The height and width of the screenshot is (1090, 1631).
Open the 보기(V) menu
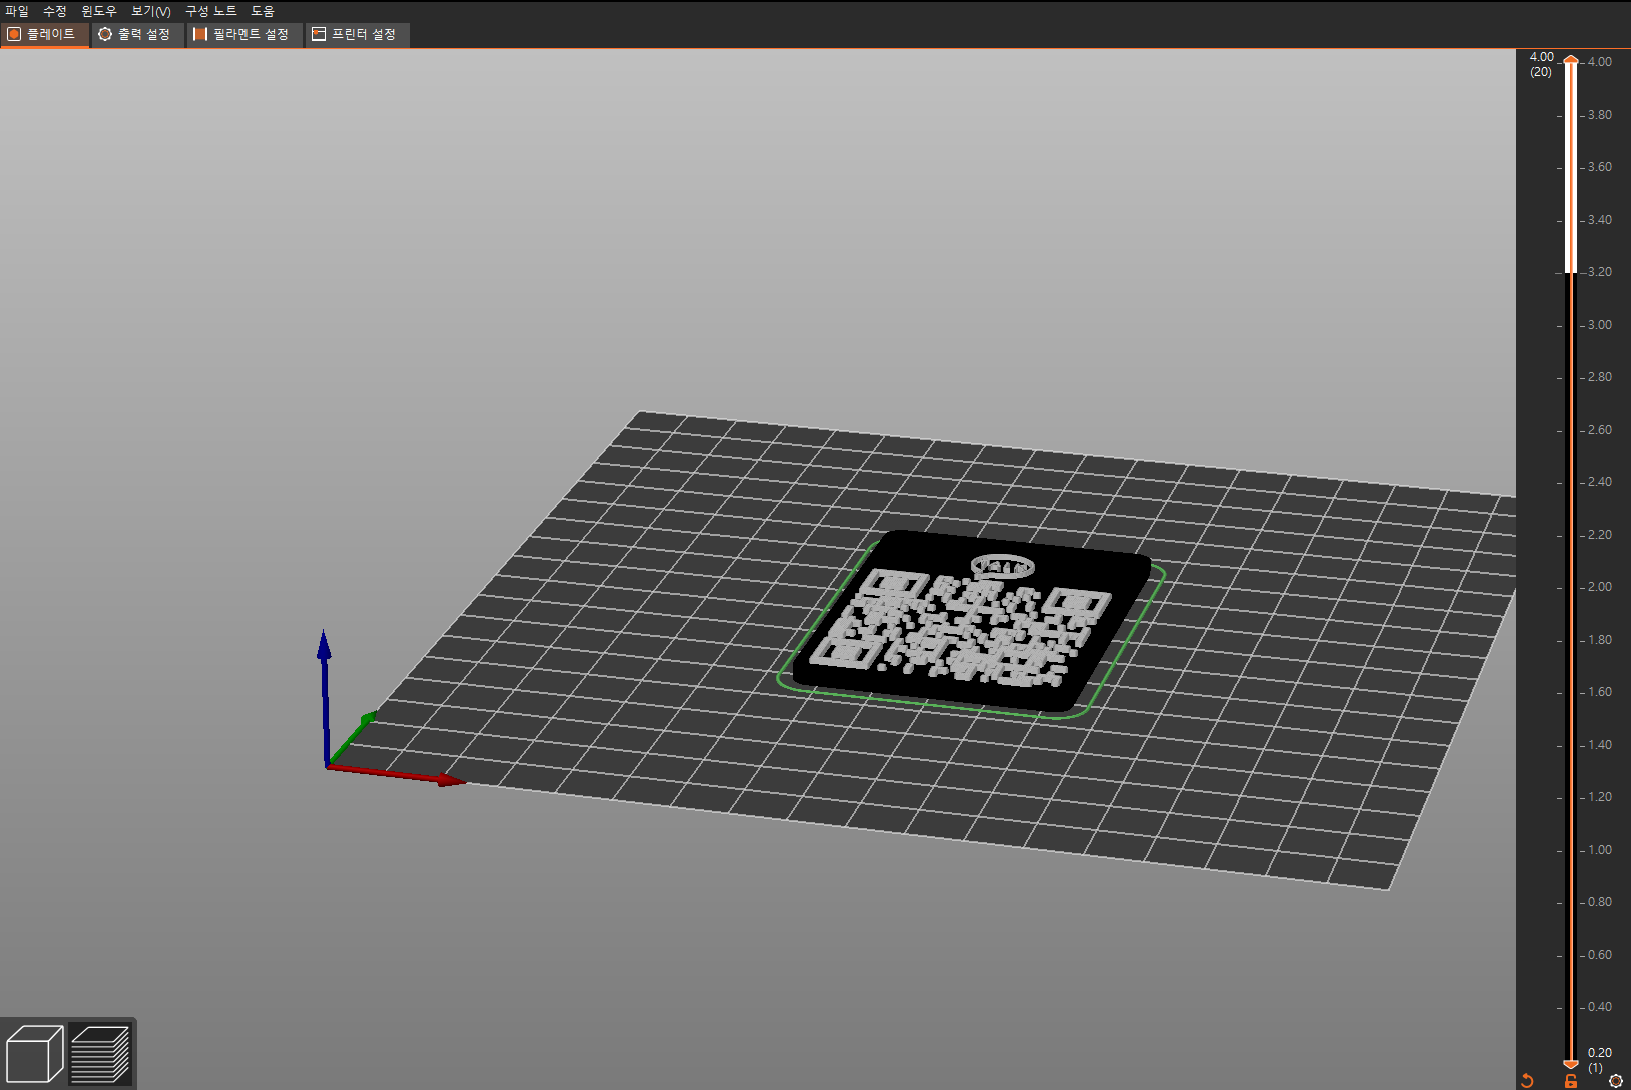151,11
